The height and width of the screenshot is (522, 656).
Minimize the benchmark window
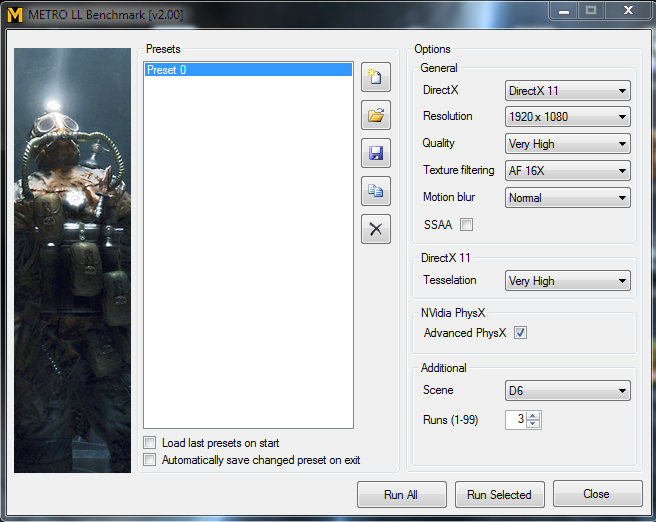pyautogui.click(x=564, y=11)
